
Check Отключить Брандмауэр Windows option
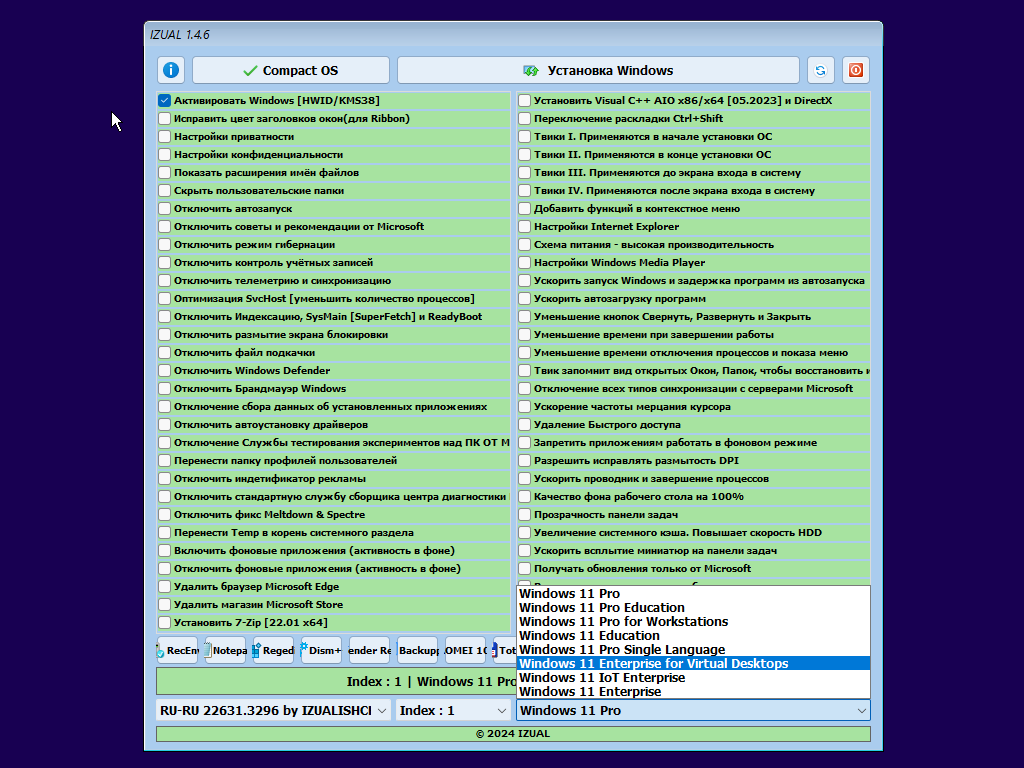pos(165,389)
